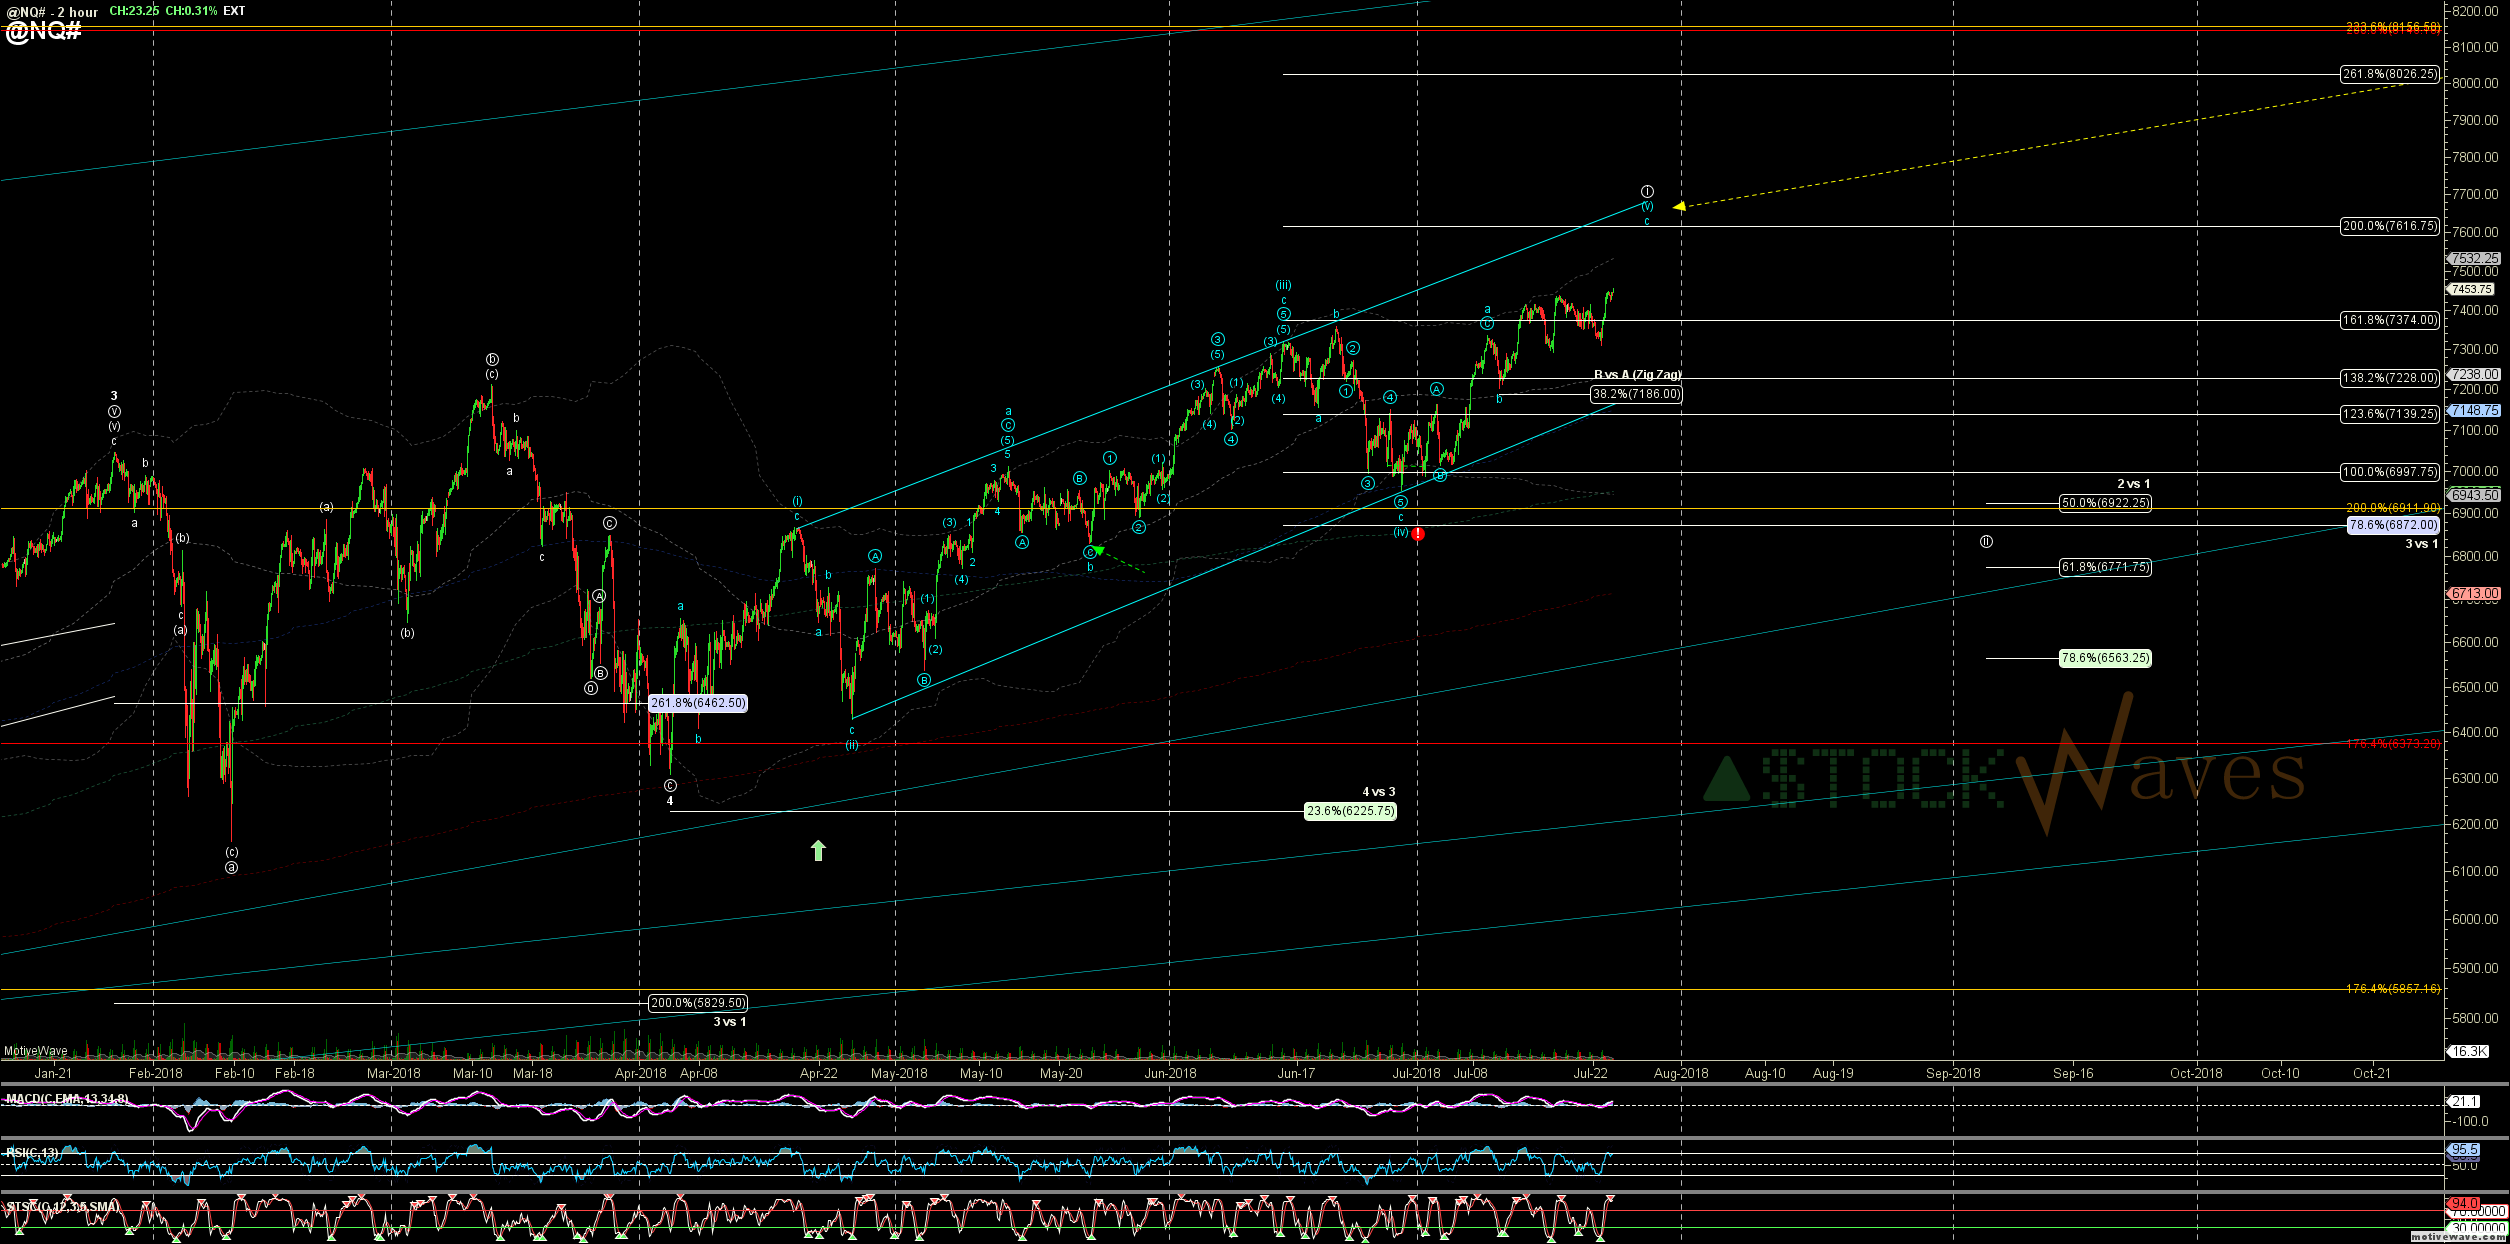This screenshot has width=2510, height=1244.
Task: Open the RSI(C,13) indicator label
Action: (32, 1153)
